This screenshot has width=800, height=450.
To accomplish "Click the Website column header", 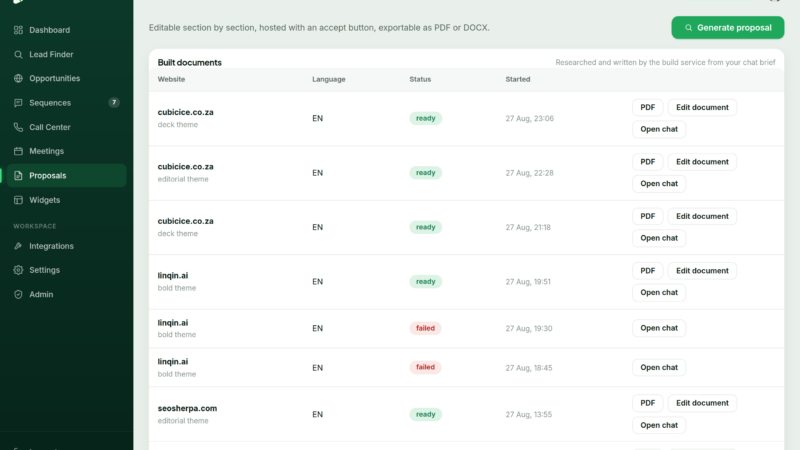I will (171, 79).
